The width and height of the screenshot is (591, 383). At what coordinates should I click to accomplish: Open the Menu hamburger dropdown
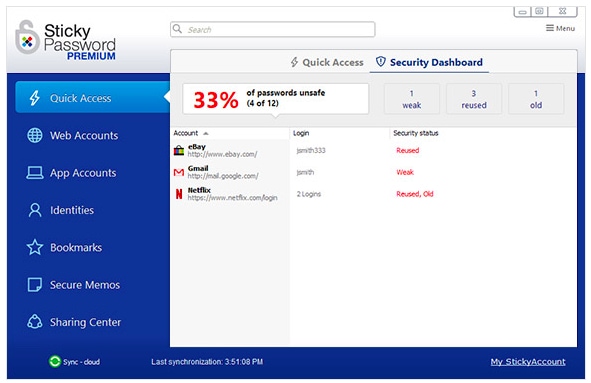click(x=560, y=28)
